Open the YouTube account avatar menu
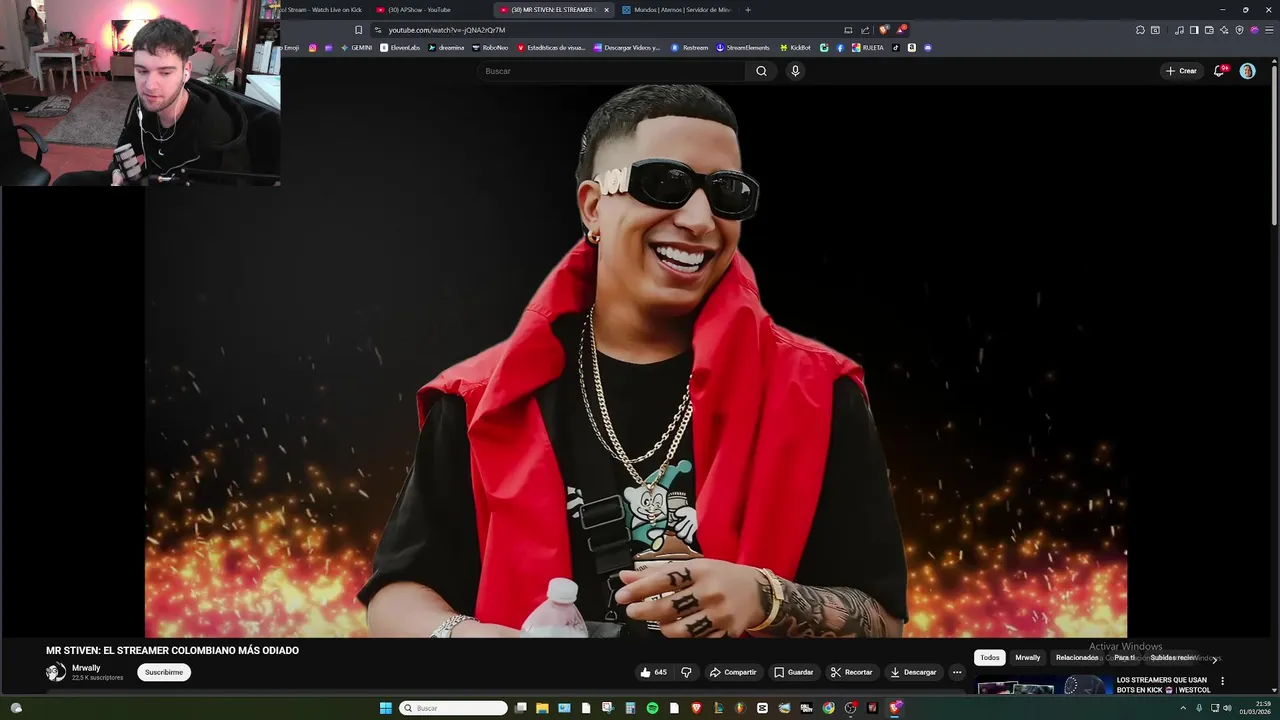 click(1247, 71)
